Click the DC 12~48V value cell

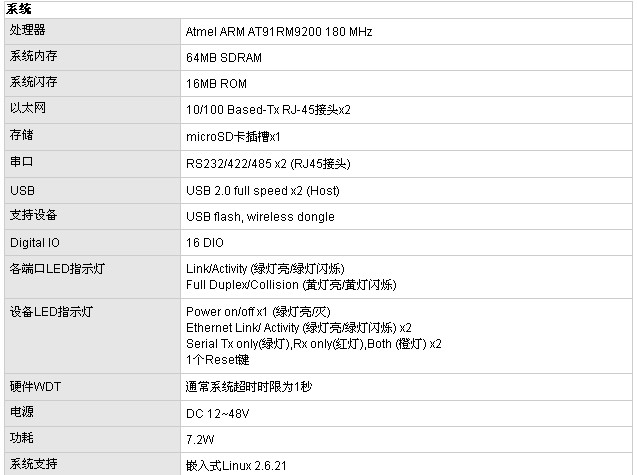(x=217, y=413)
